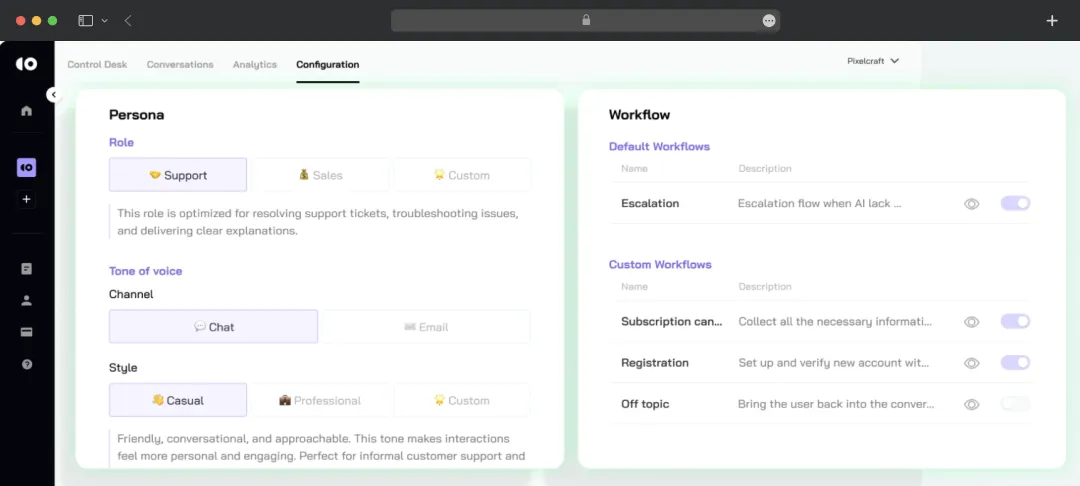
Task: Disable the Registration workflow switch
Action: tap(1015, 362)
